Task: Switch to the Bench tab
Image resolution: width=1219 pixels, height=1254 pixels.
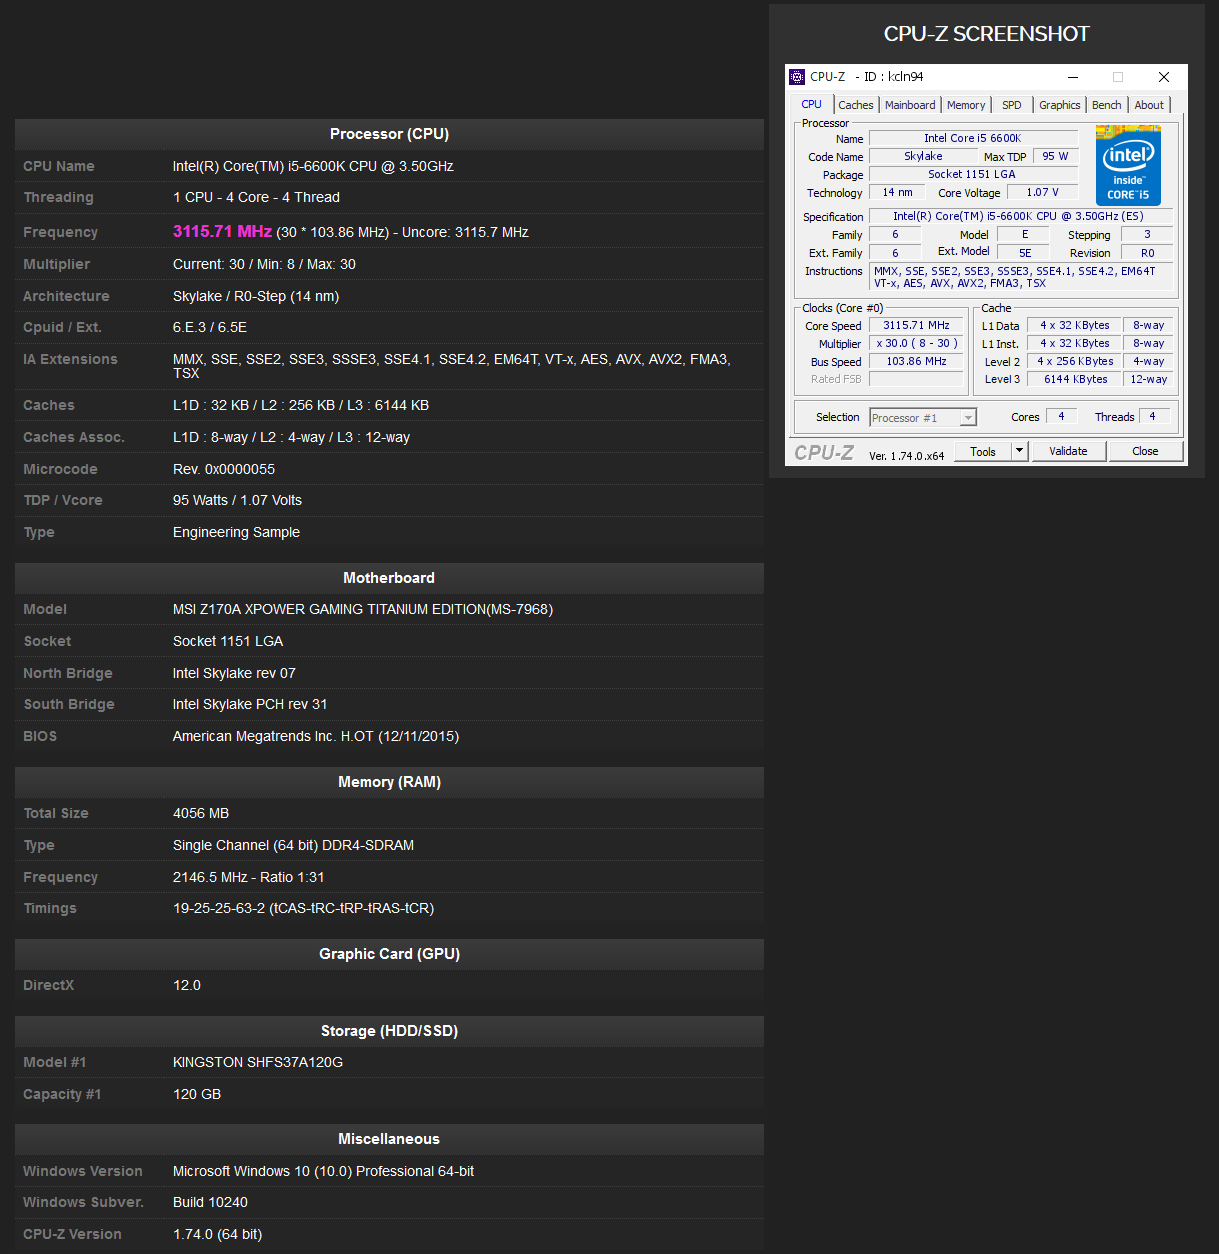Action: (1107, 105)
